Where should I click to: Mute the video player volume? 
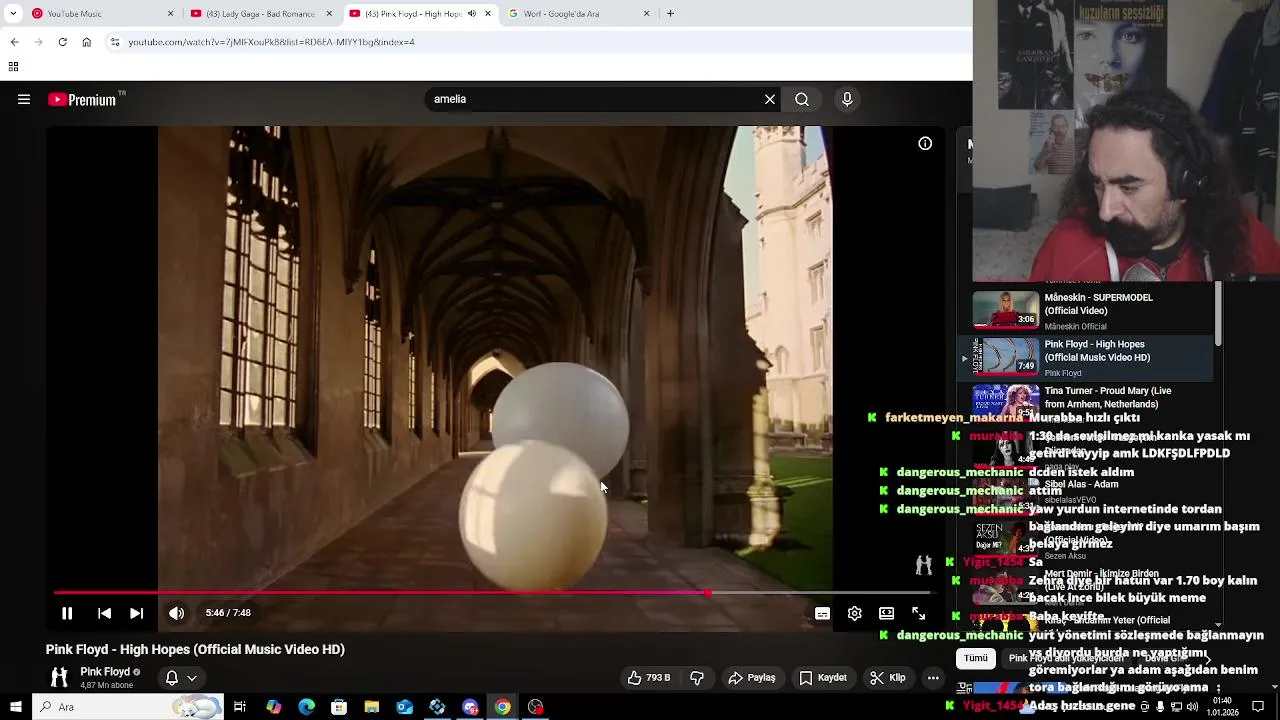176,613
